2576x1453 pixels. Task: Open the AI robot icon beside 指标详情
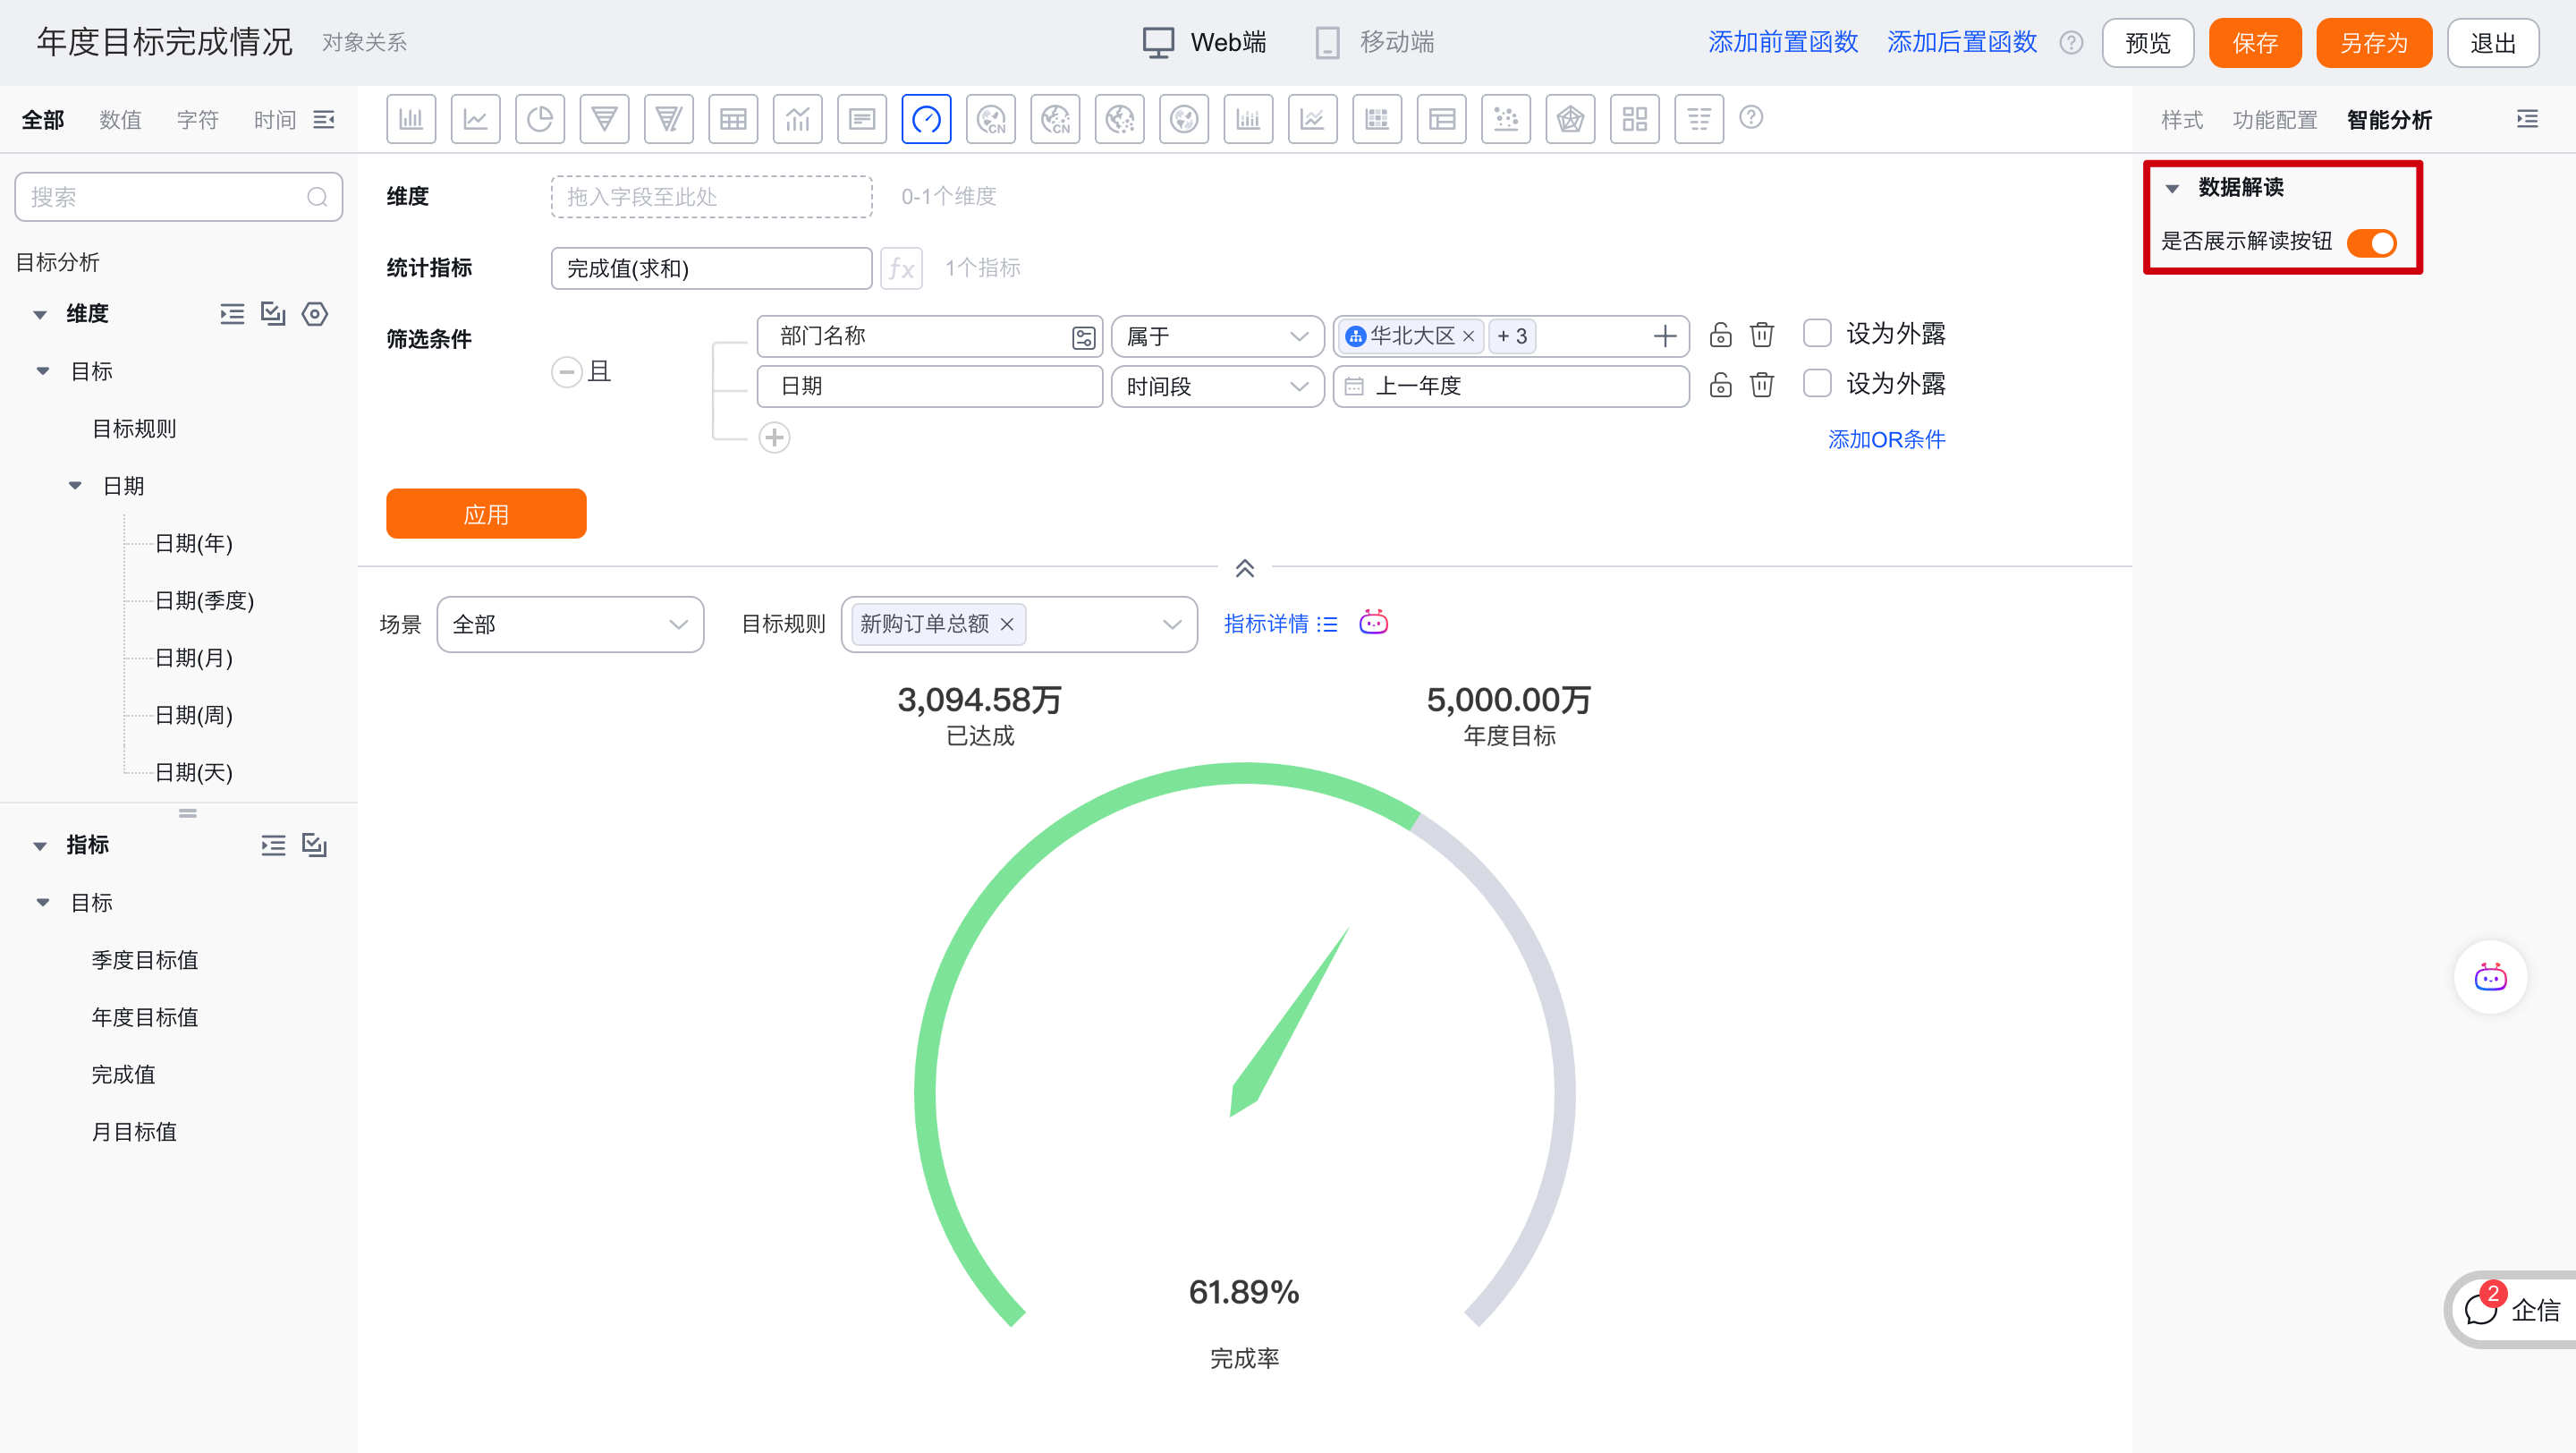(1373, 623)
